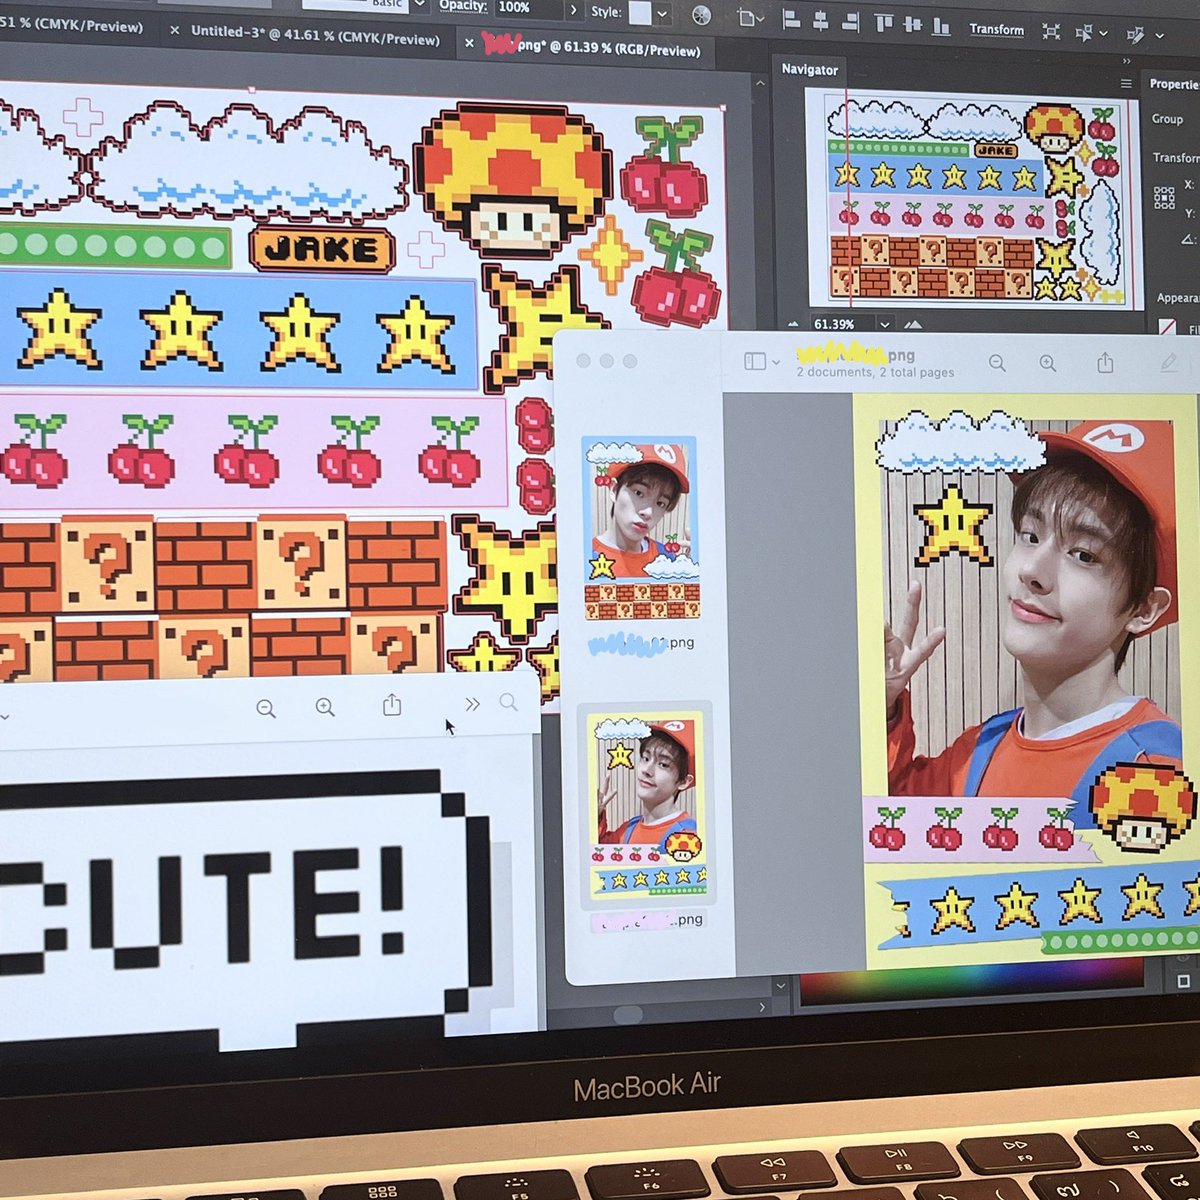Align selection to vertical center

(912, 26)
